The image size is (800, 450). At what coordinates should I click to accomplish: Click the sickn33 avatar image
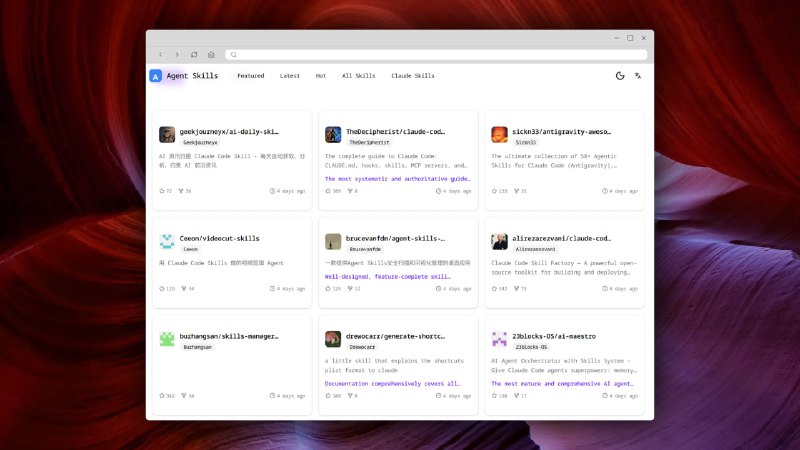click(499, 135)
